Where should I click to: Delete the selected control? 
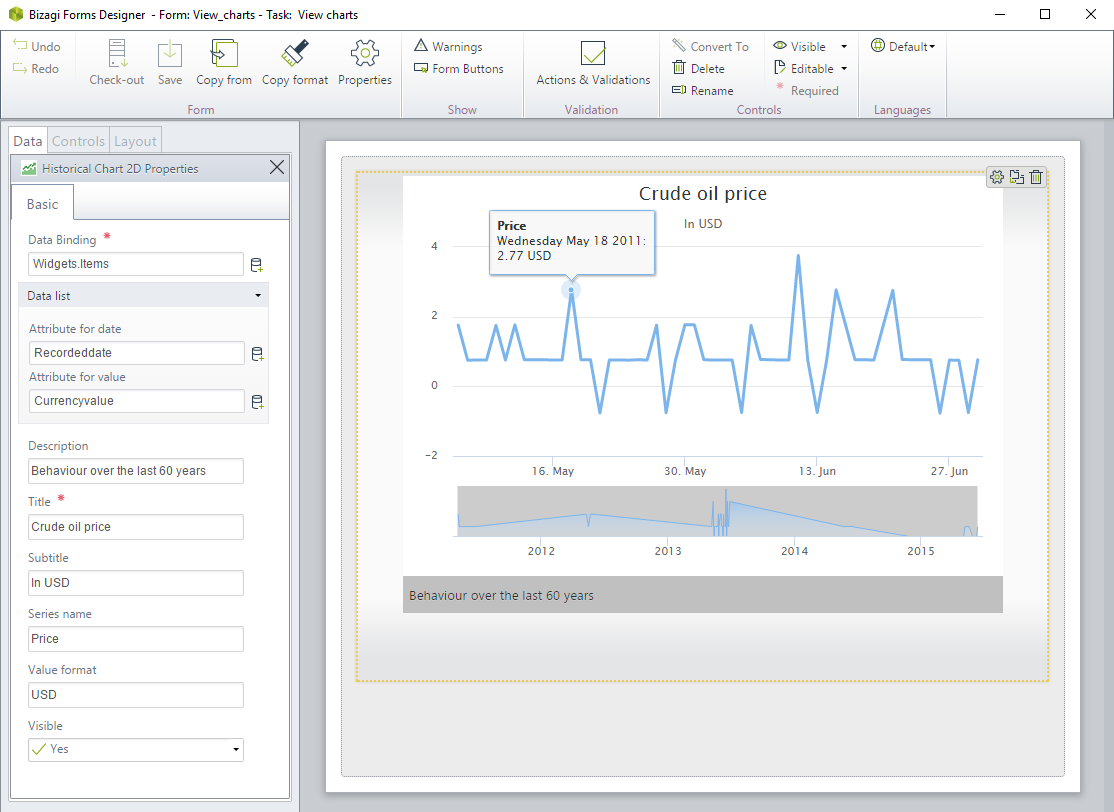pyautogui.click(x=698, y=68)
